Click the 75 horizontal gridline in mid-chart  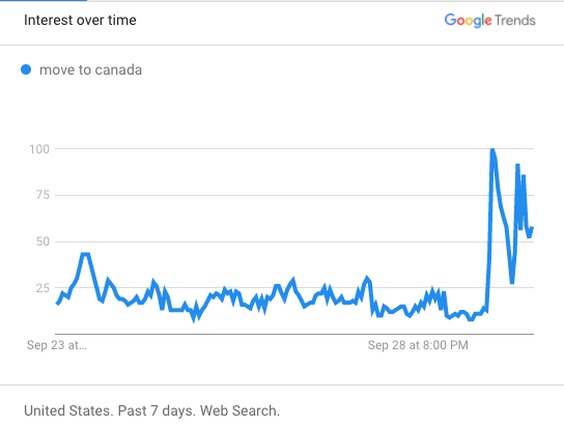pyautogui.click(x=295, y=195)
